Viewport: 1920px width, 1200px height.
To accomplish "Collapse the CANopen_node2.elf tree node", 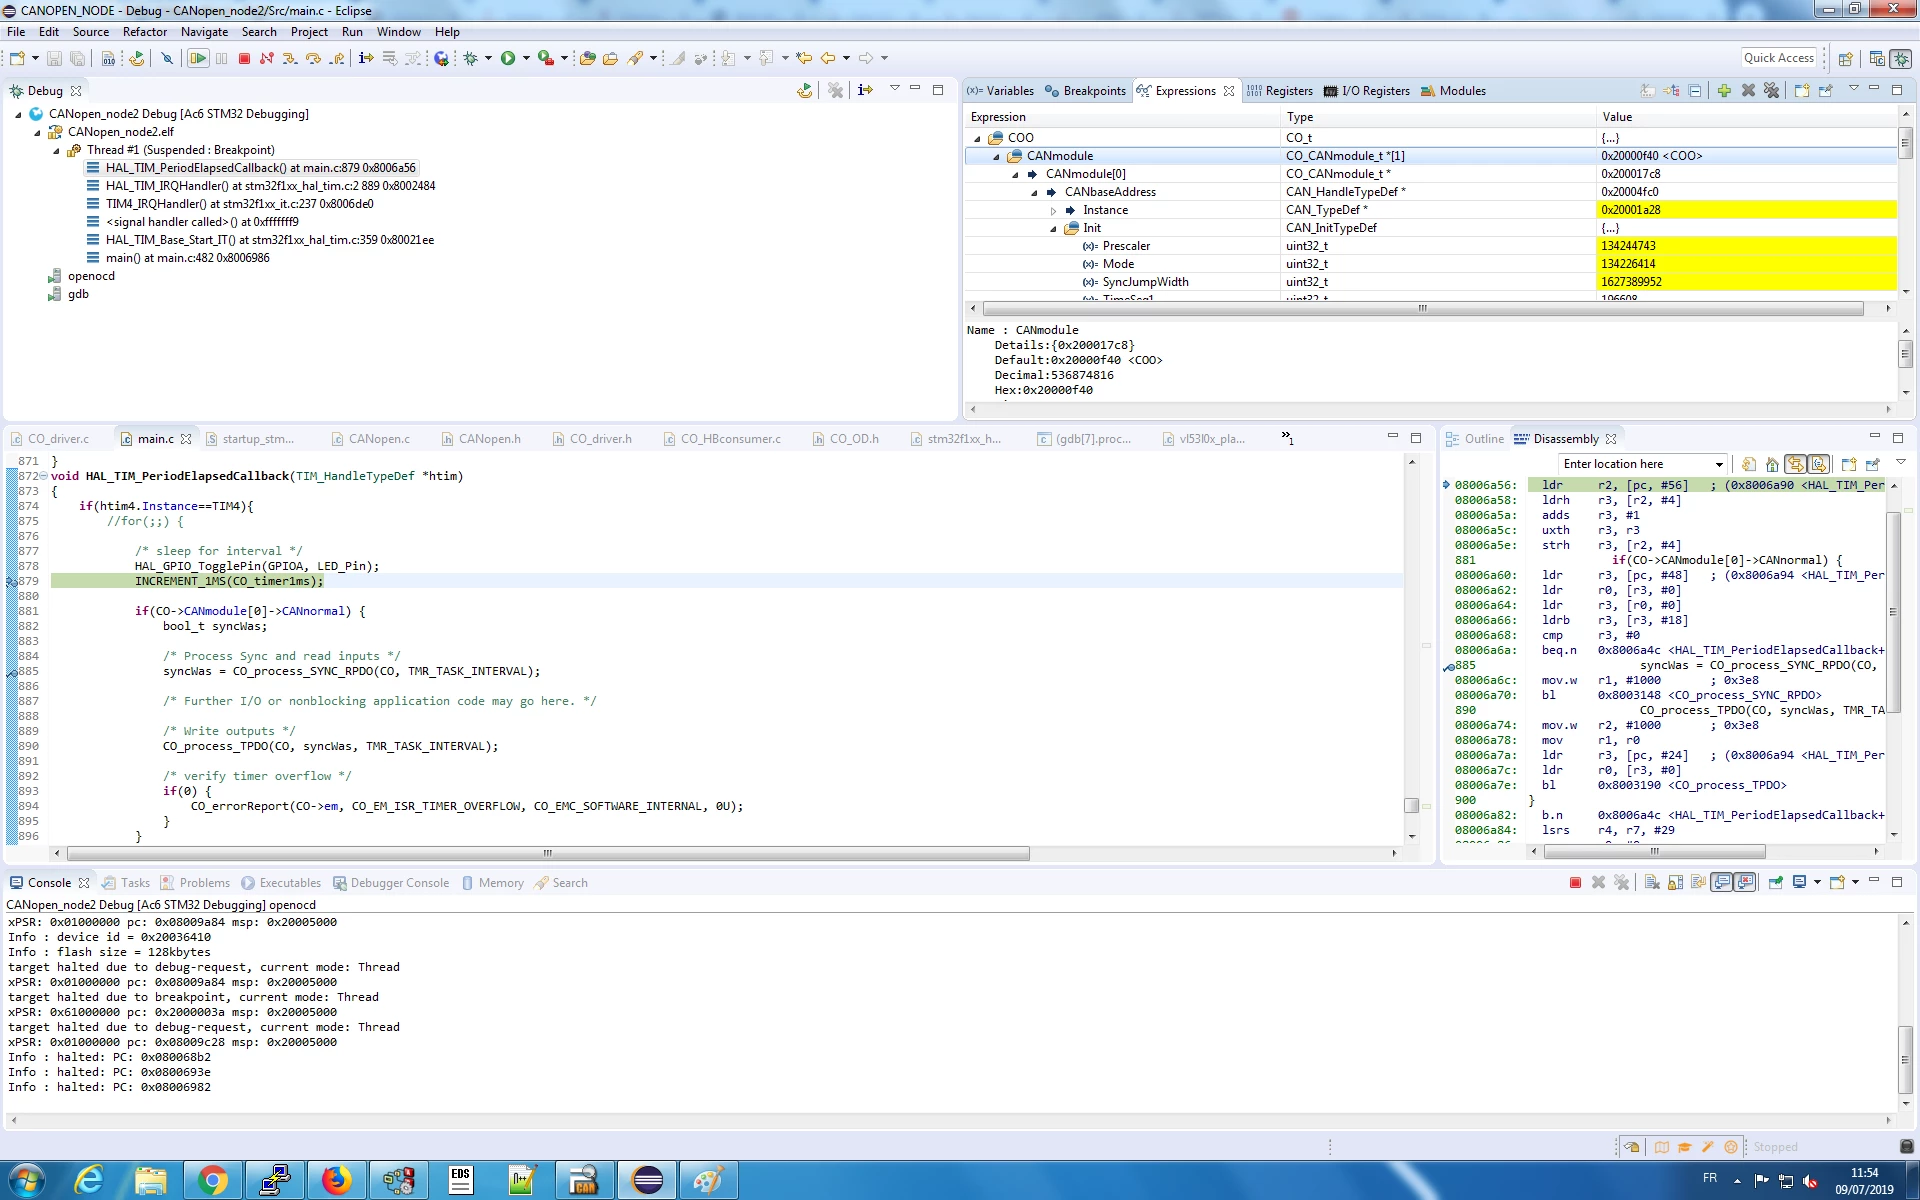I will point(38,132).
